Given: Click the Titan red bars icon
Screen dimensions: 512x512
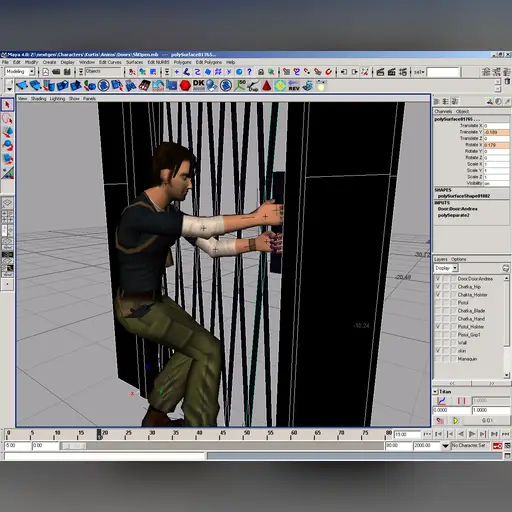Looking at the screenshot, I should tap(462, 401).
